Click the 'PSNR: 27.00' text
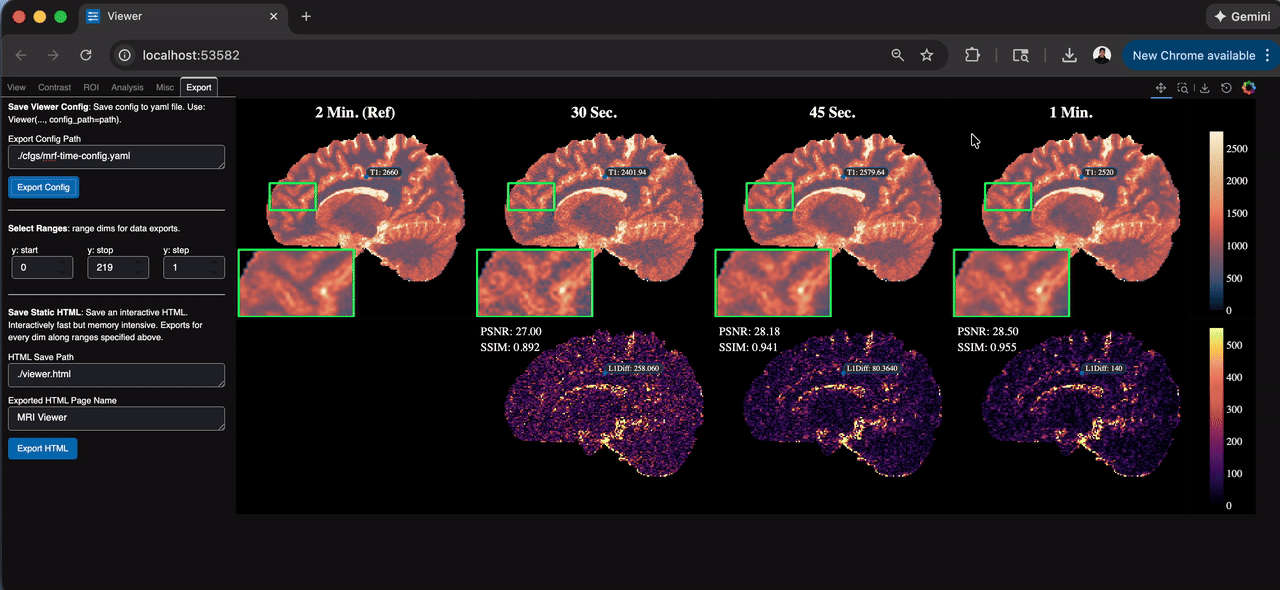This screenshot has width=1280, height=590. (x=512, y=331)
